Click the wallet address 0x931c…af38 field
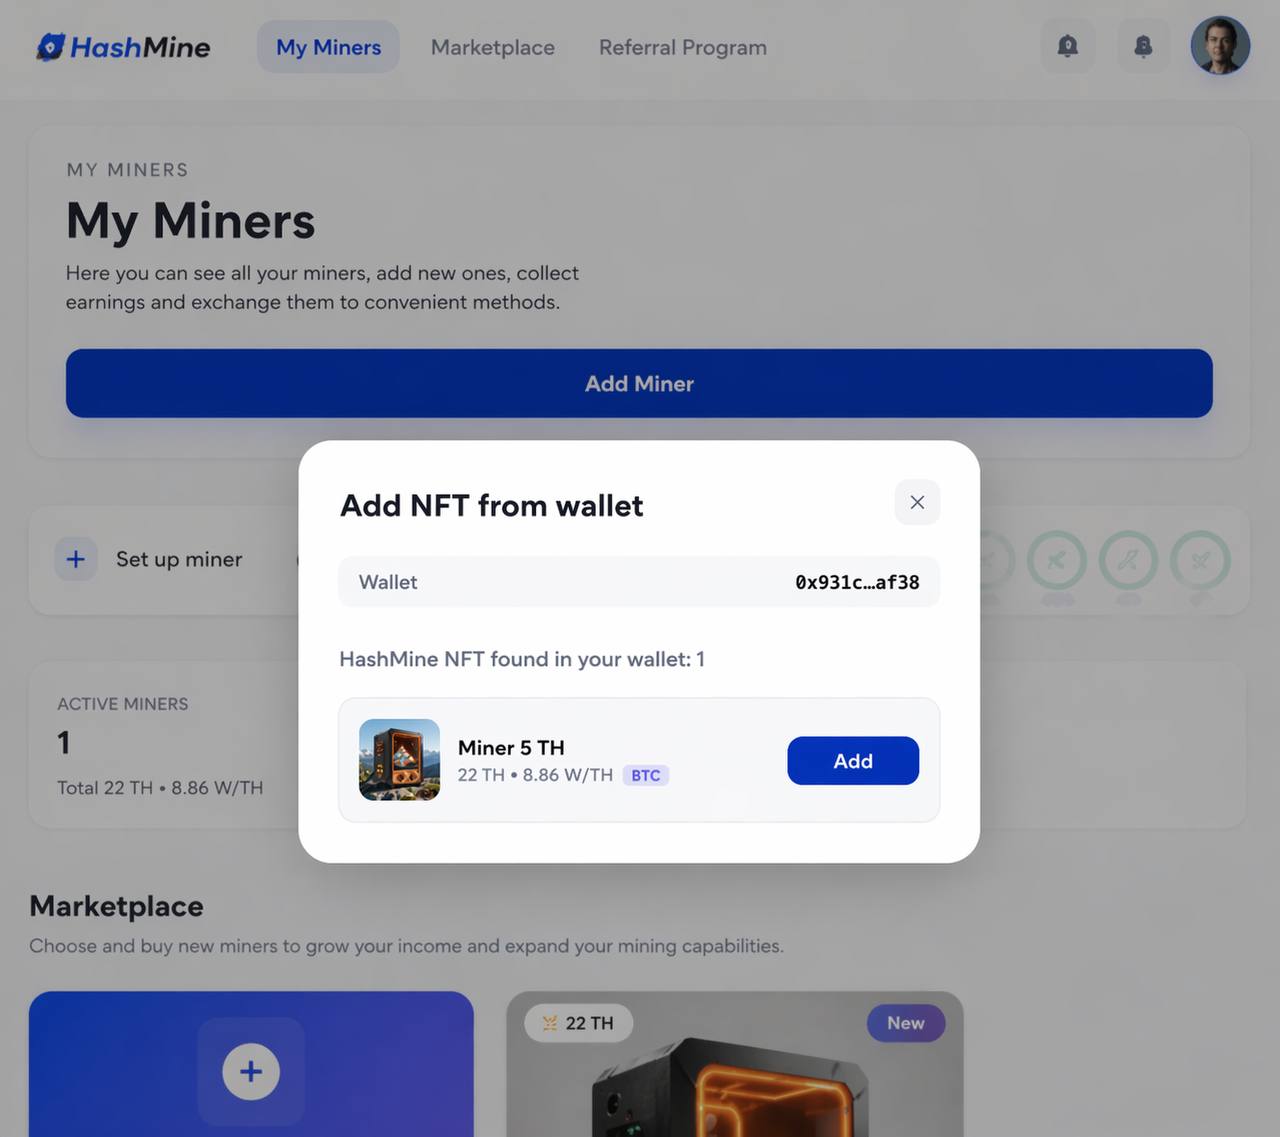Image resolution: width=1280 pixels, height=1137 pixels. click(x=639, y=582)
